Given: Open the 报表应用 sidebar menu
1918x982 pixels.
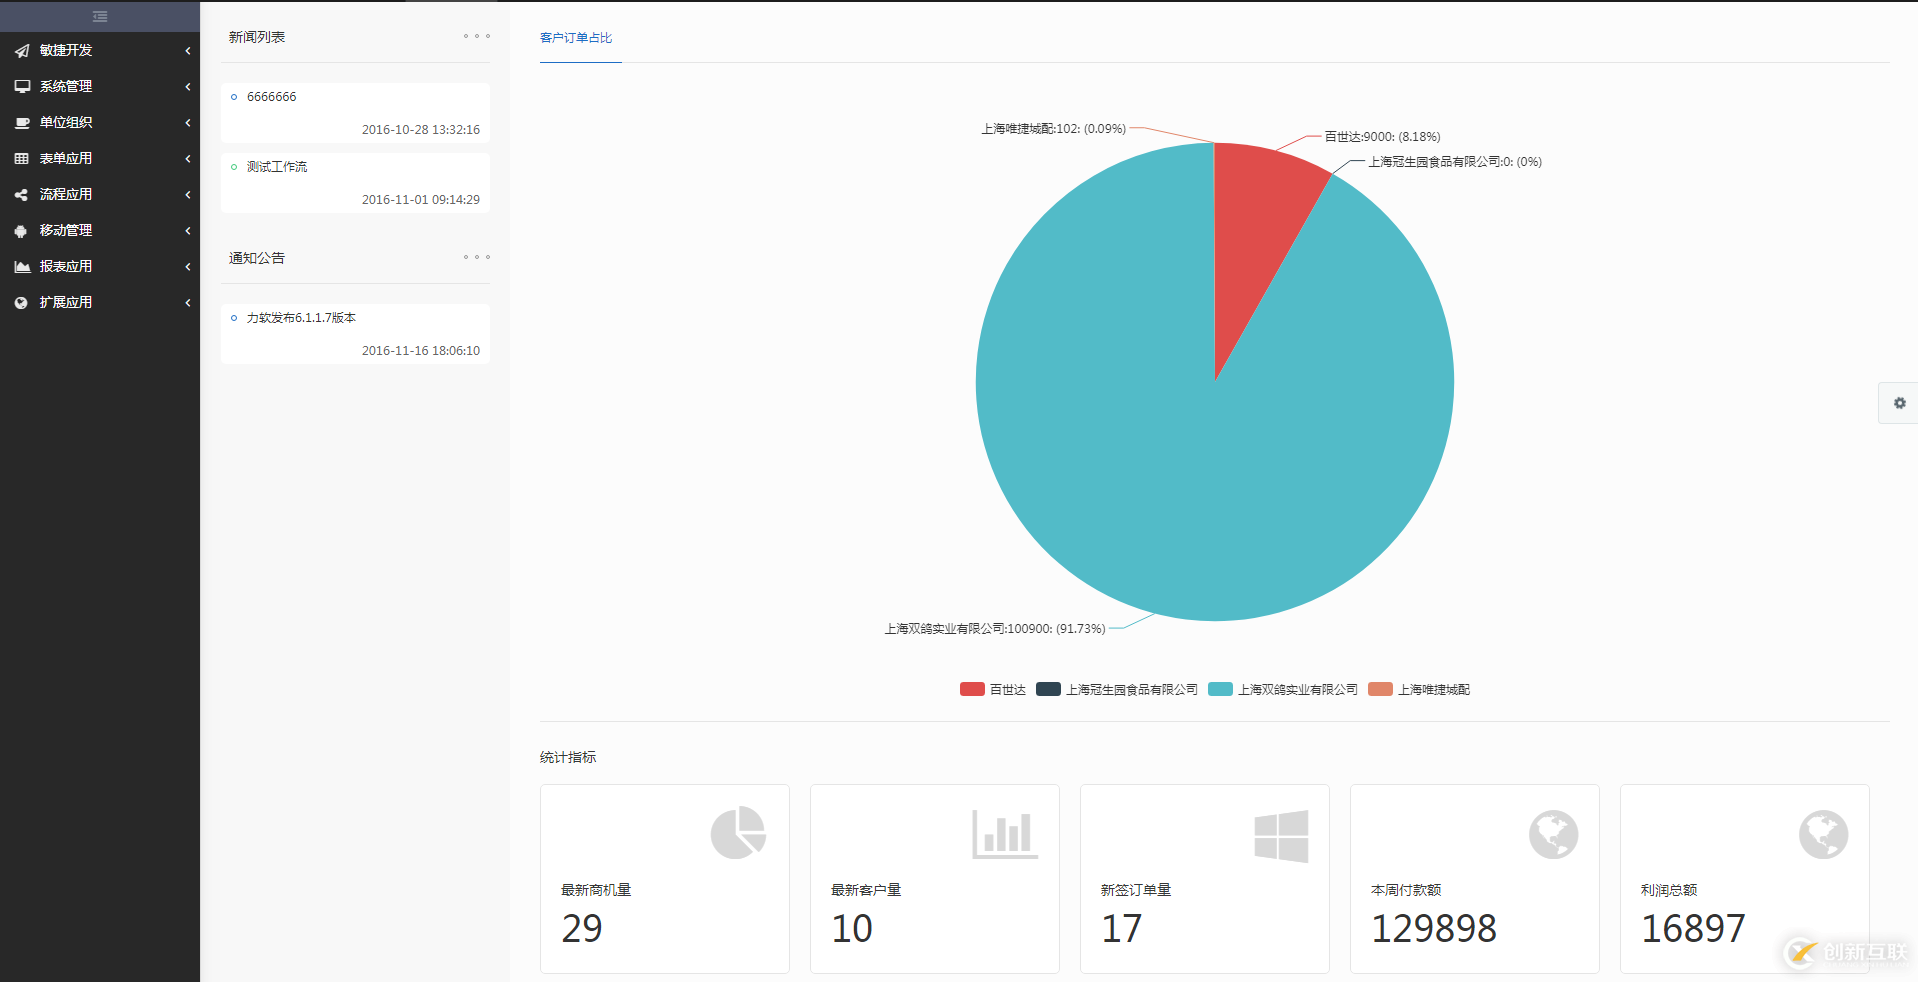Looking at the screenshot, I should click(x=100, y=267).
